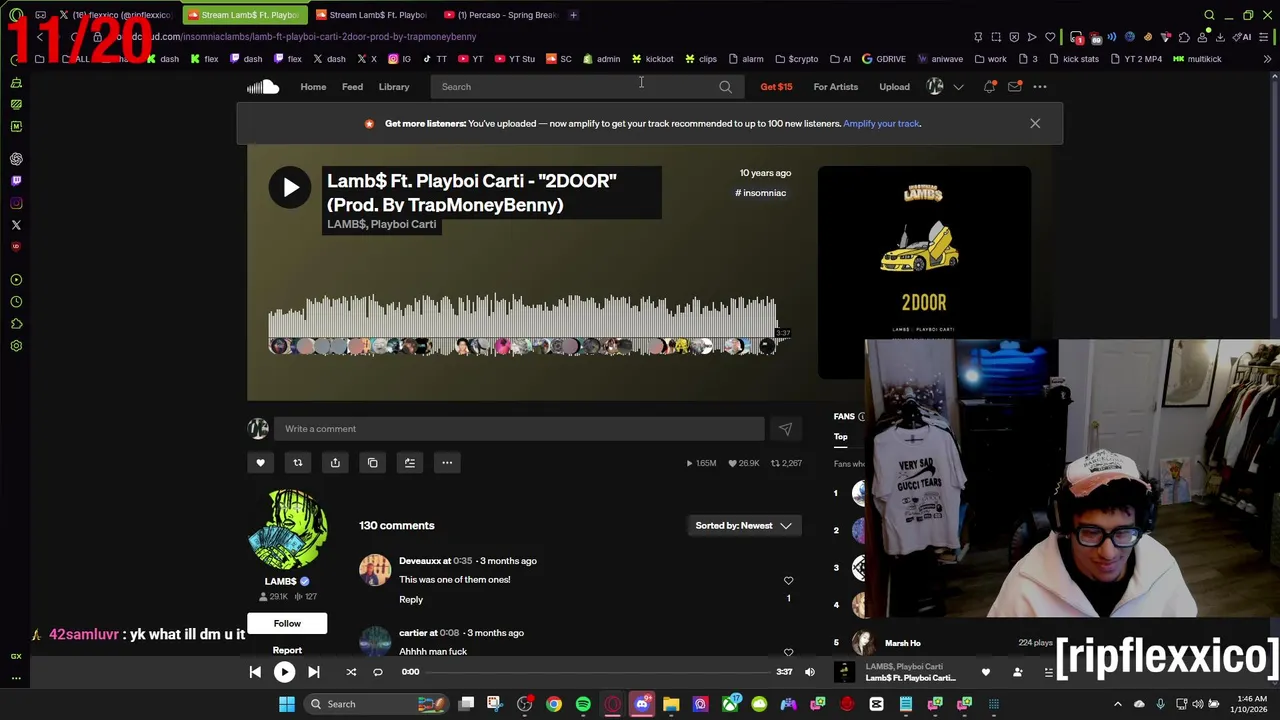
Task: Open the header three-dots more menu
Action: click(x=1040, y=87)
